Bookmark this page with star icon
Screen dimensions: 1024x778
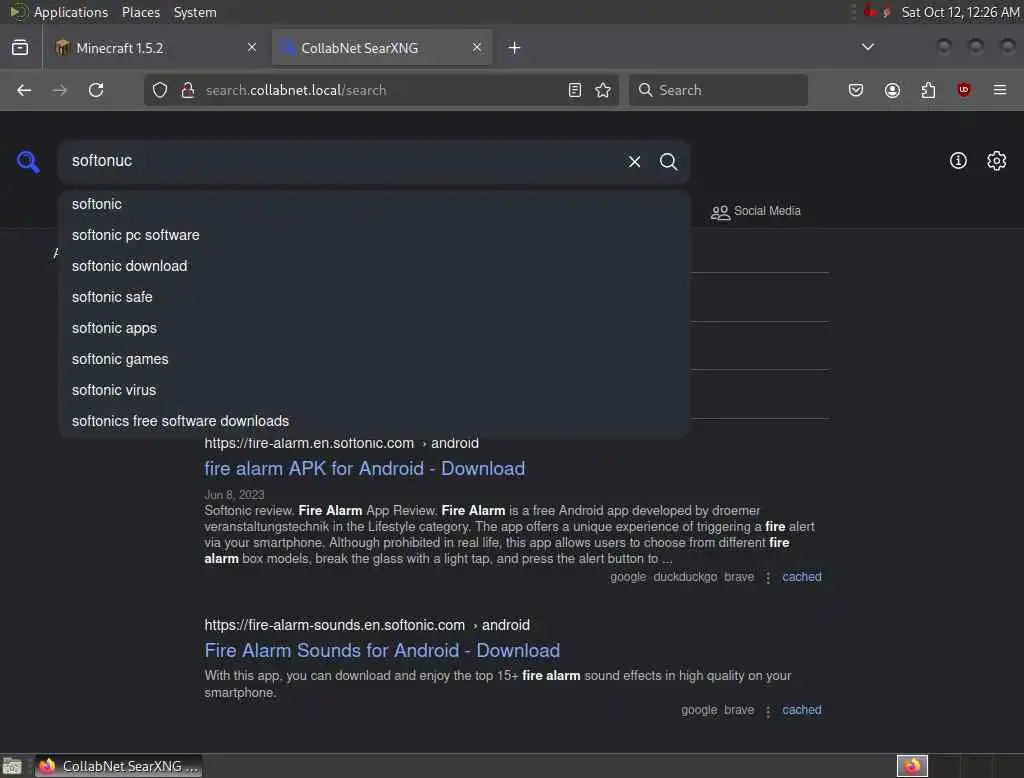click(603, 90)
